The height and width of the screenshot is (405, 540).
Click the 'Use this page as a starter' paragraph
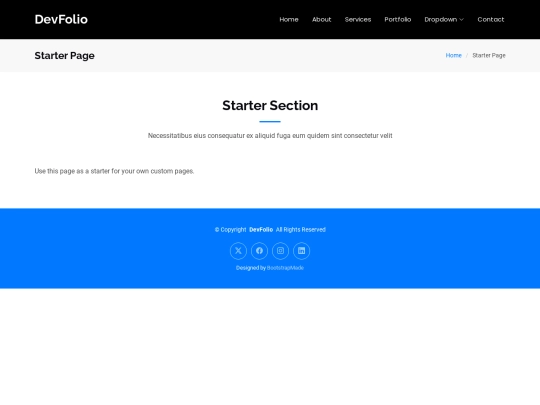[x=114, y=171]
